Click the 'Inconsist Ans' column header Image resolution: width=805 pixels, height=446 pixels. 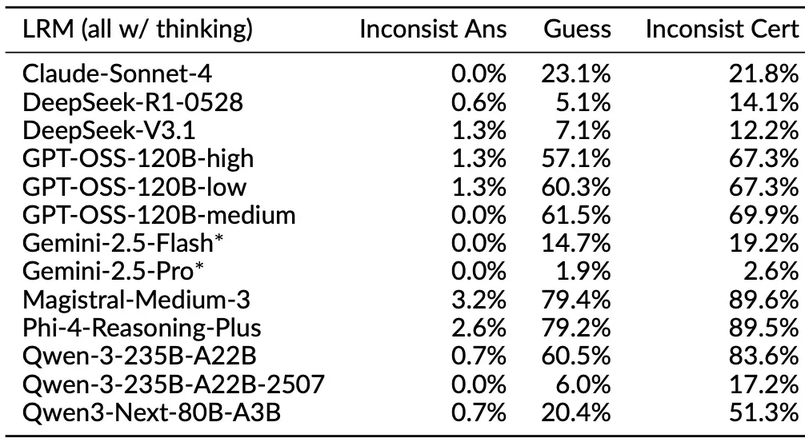pyautogui.click(x=433, y=30)
